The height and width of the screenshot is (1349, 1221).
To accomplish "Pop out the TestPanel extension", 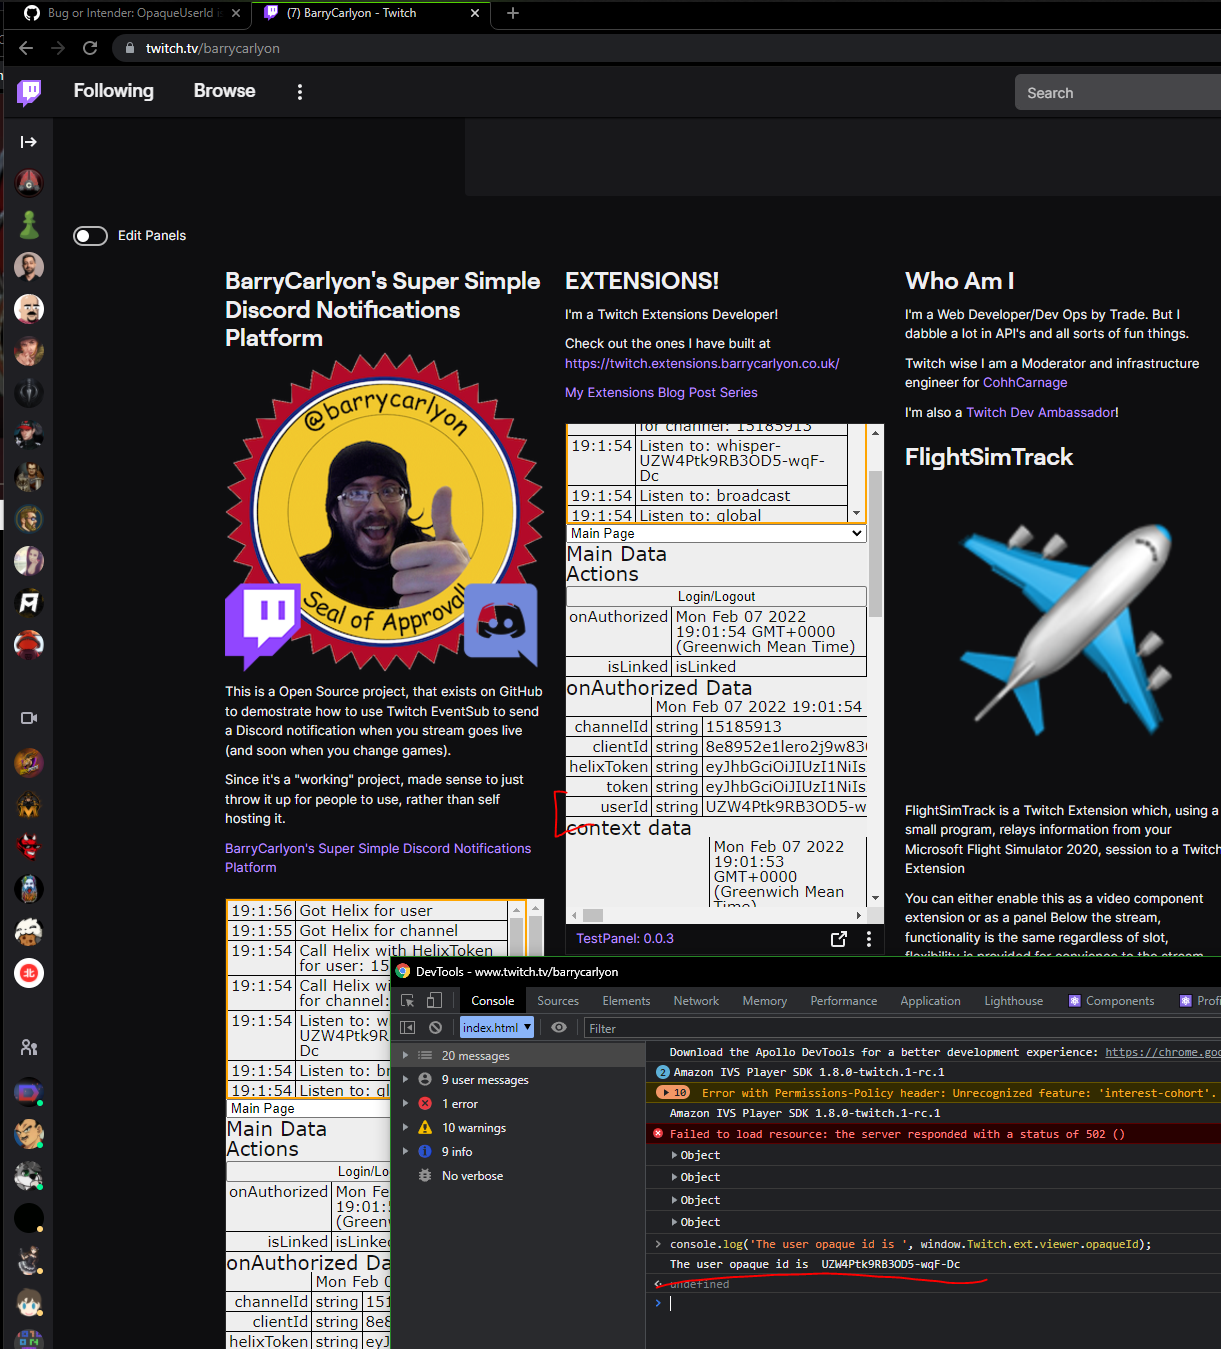I will point(839,939).
